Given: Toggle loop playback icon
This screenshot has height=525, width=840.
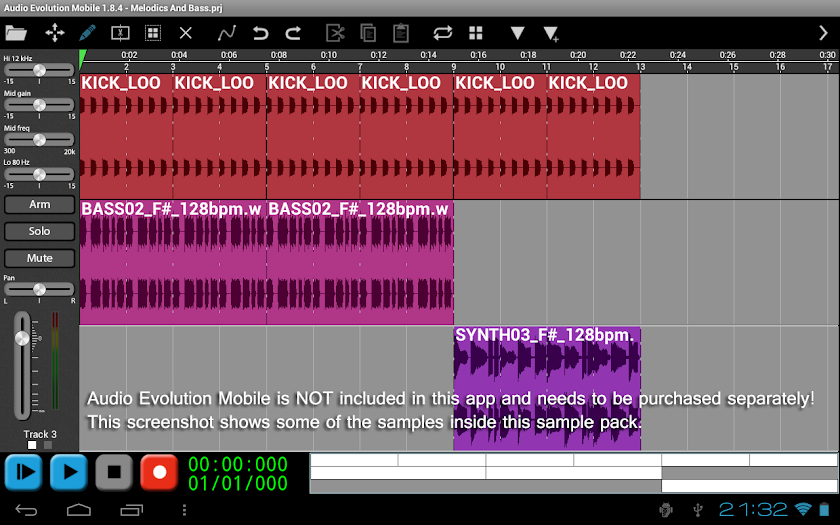Looking at the screenshot, I should click(443, 33).
